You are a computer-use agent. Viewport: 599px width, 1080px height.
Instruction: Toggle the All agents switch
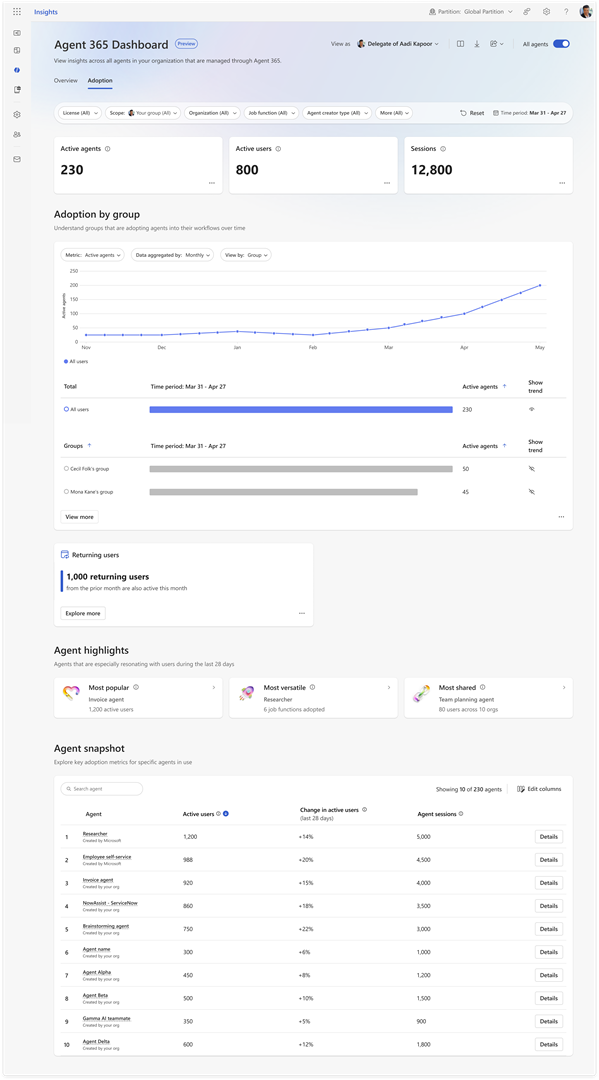(561, 43)
